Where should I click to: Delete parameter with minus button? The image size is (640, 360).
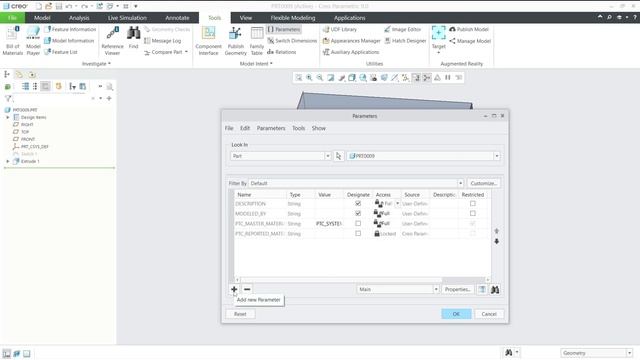point(247,289)
